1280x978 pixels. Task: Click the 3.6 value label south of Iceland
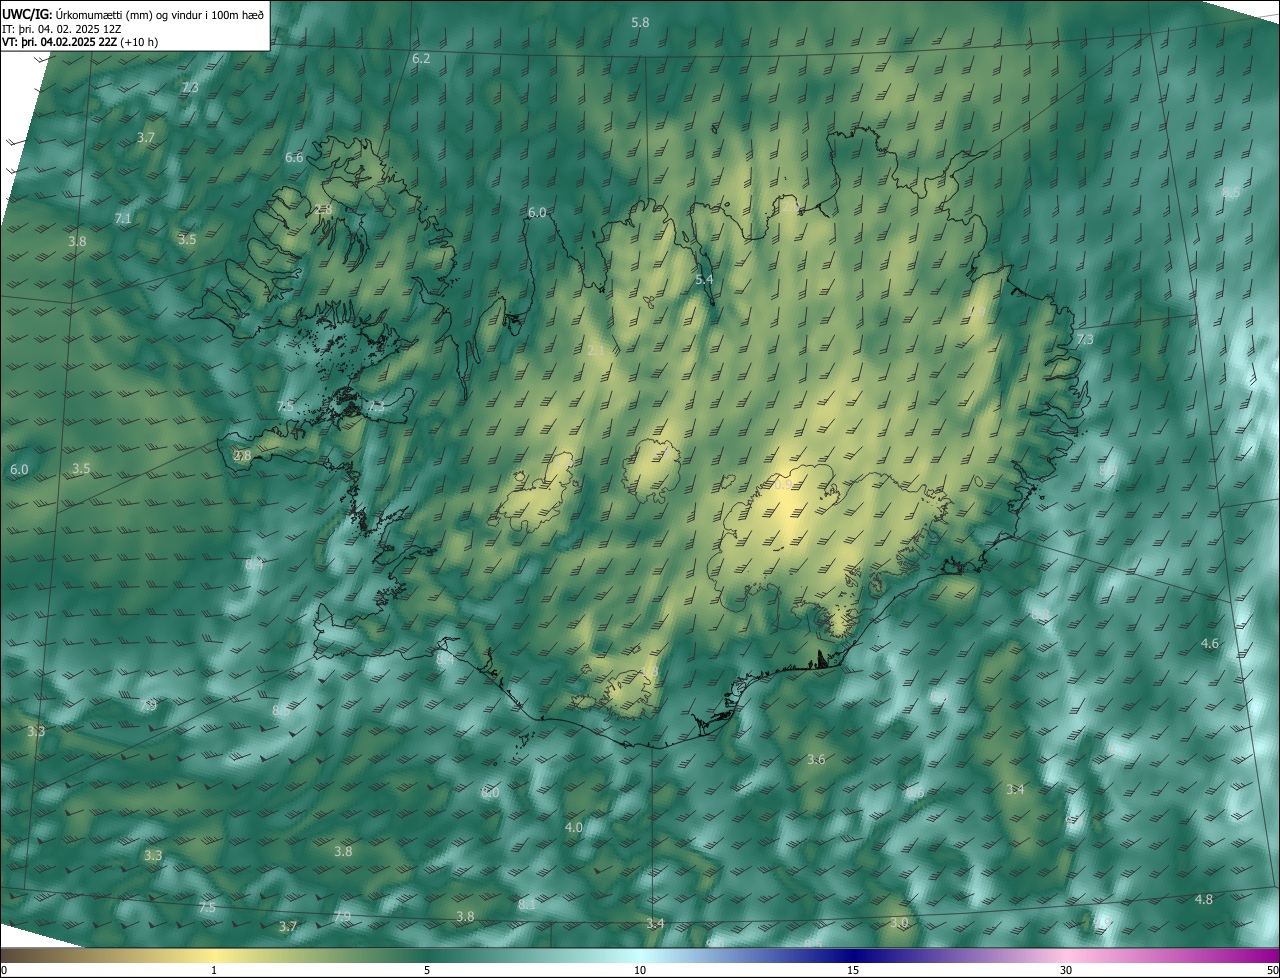(816, 760)
